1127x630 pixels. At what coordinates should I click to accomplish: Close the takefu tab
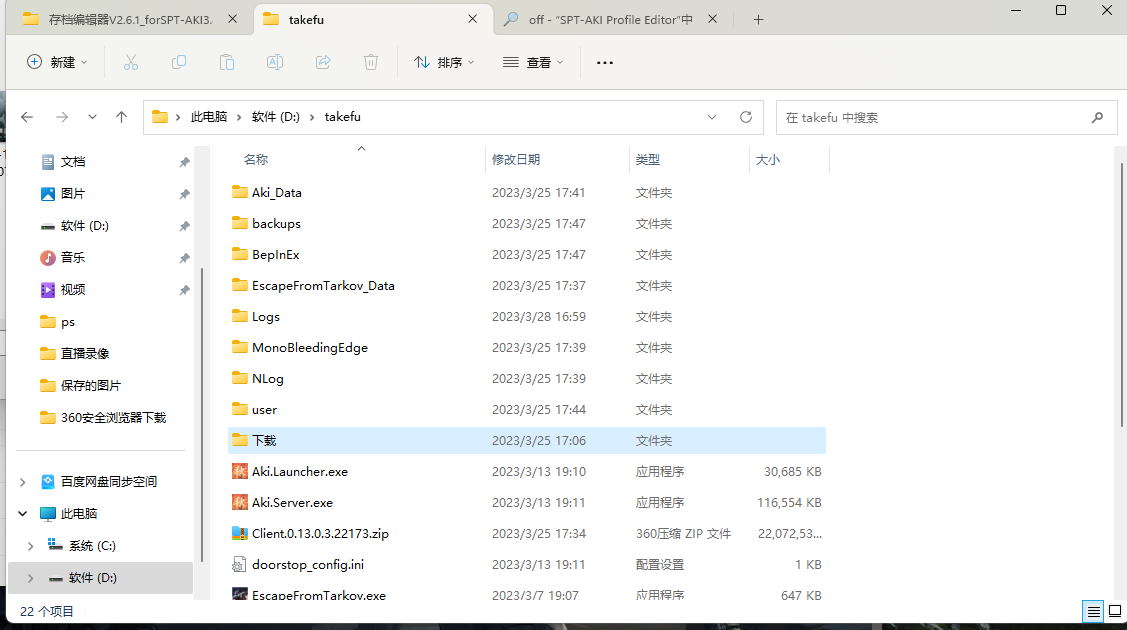[472, 19]
